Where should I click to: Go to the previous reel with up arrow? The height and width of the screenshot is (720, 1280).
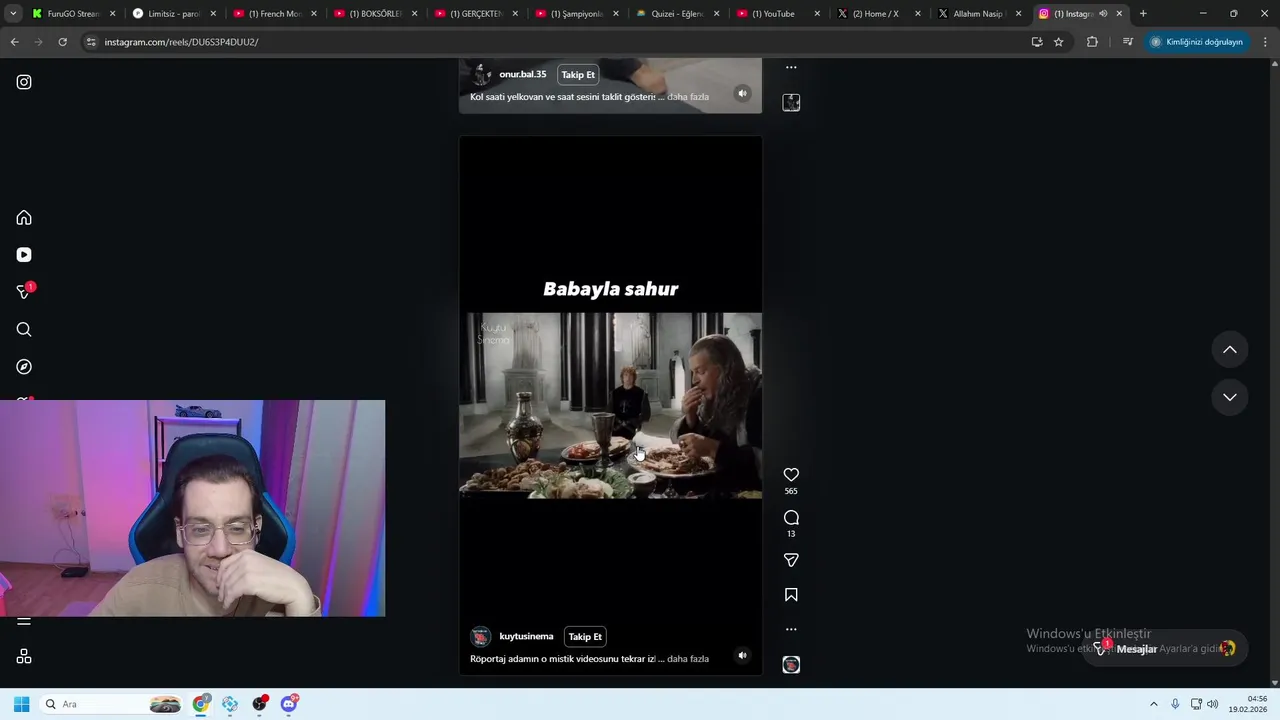click(1230, 350)
